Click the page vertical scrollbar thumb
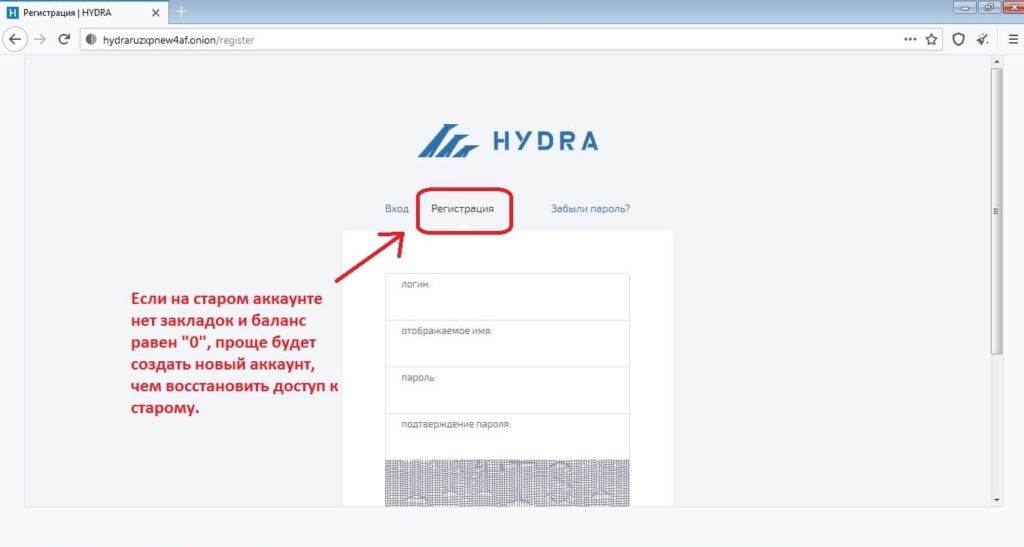 pyautogui.click(x=996, y=211)
